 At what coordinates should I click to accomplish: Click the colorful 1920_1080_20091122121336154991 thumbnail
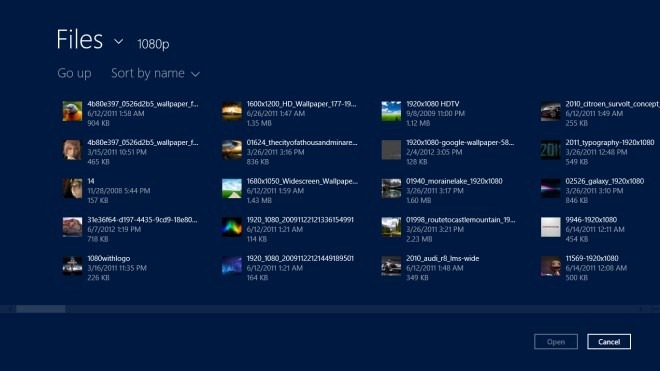pos(232,227)
